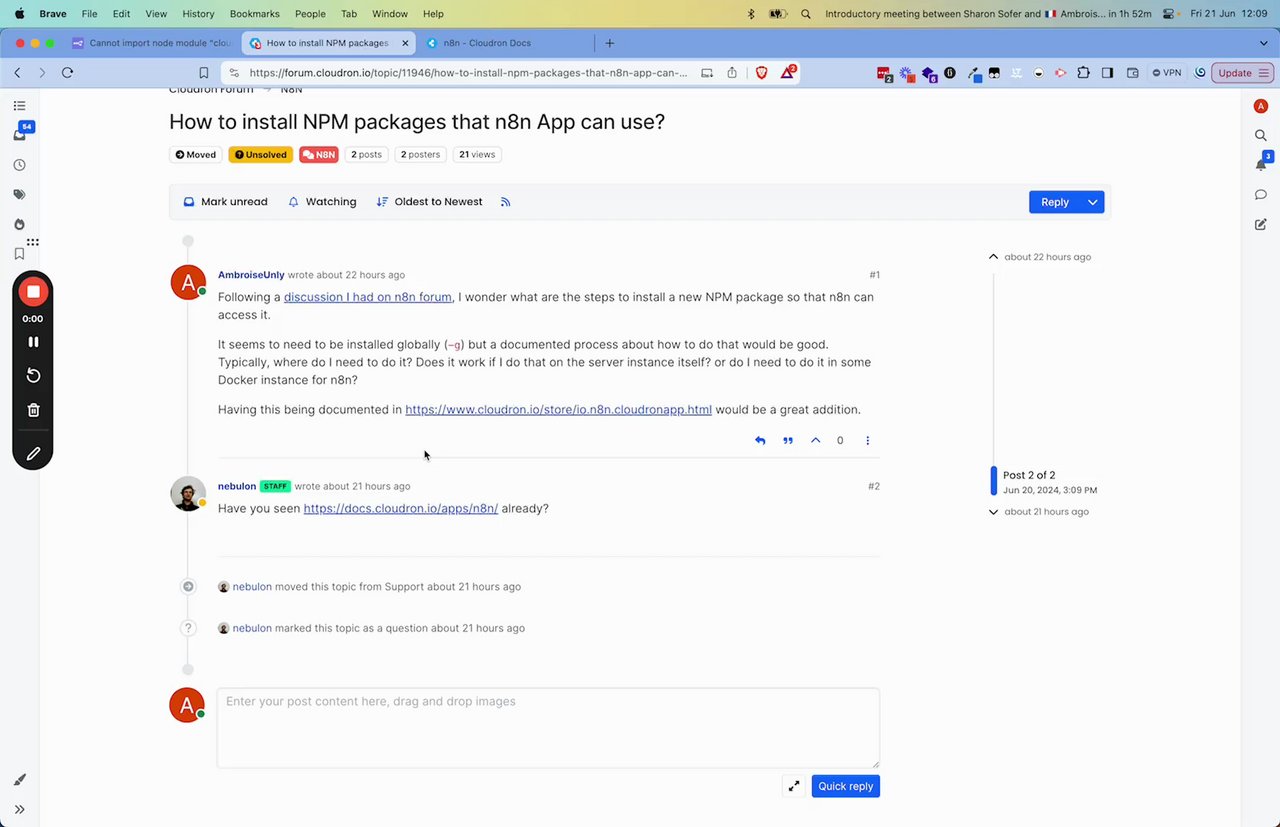Click the forum URL address bar

coord(468,73)
